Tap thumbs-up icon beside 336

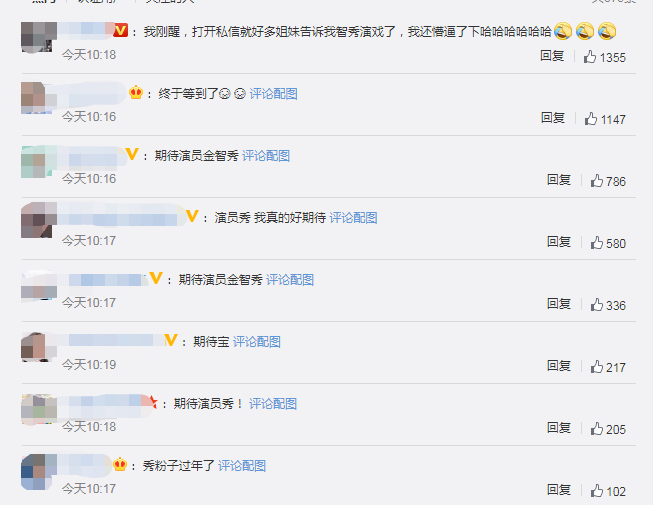(x=596, y=305)
